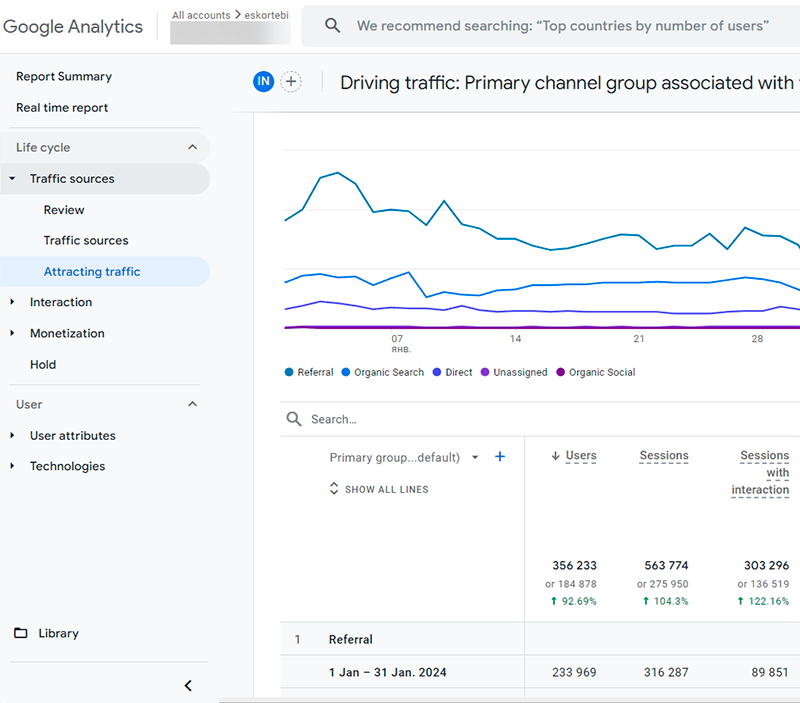Add a comparison with the dashed plus icon
This screenshot has height=703, width=800.
(291, 81)
